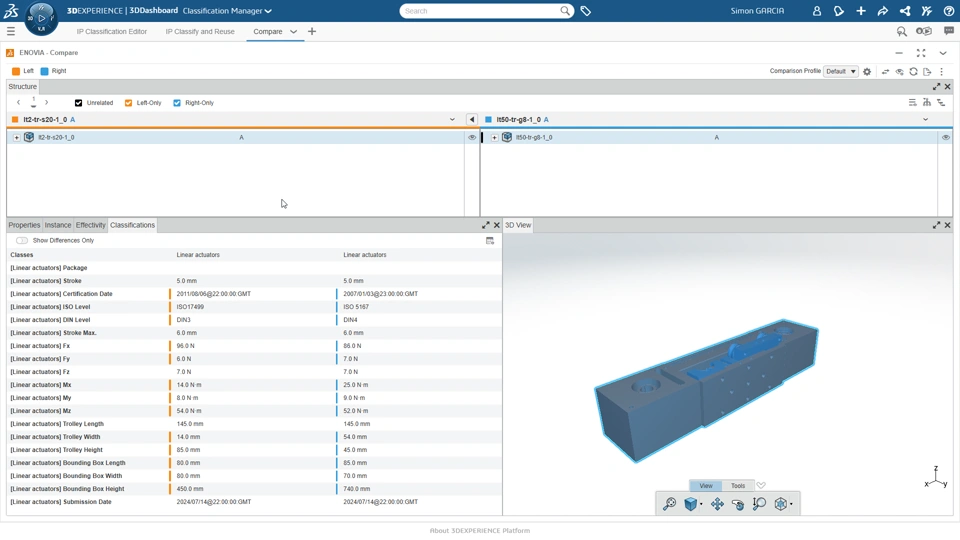The height and width of the screenshot is (540, 960).
Task: Toggle the Left-Only checkbox
Action: point(129,103)
